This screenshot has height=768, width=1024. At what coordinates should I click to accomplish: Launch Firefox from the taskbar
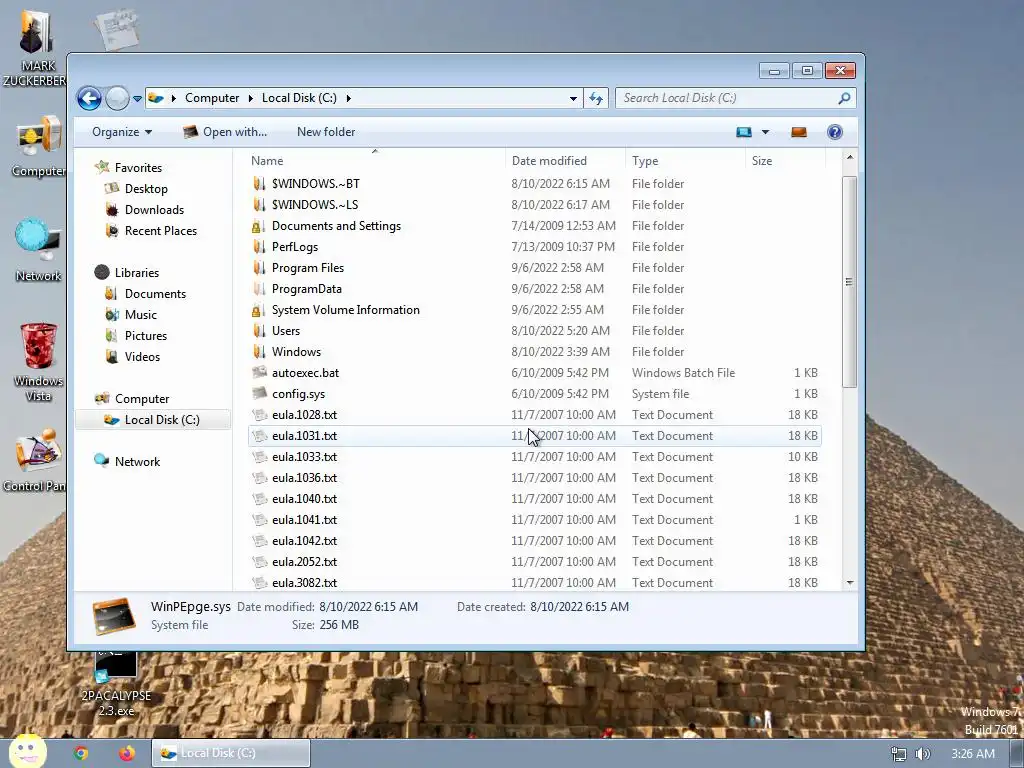coord(127,753)
